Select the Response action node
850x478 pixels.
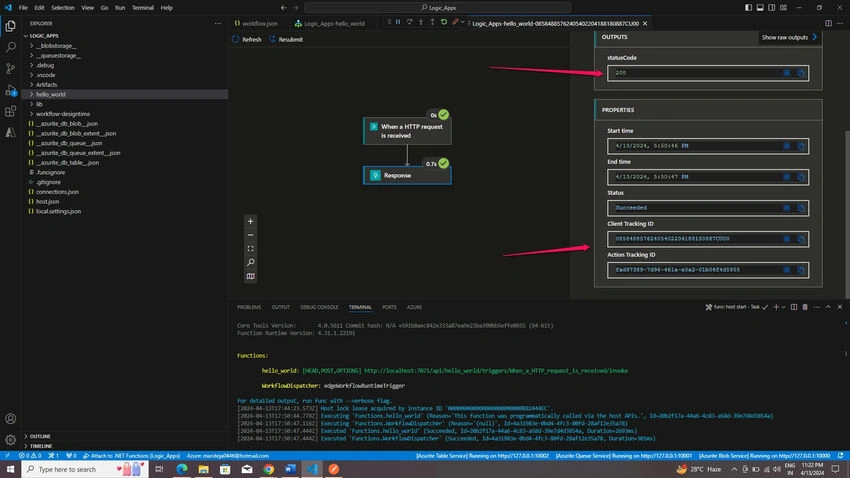coord(407,176)
